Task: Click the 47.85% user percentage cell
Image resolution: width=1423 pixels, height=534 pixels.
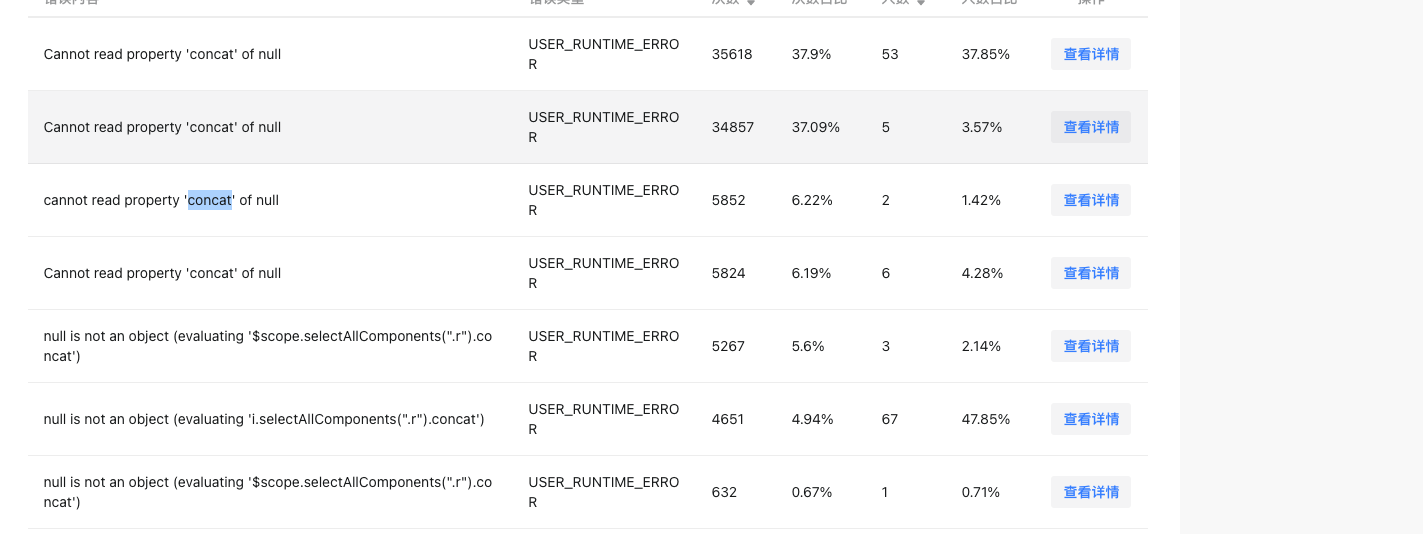Action: (986, 419)
